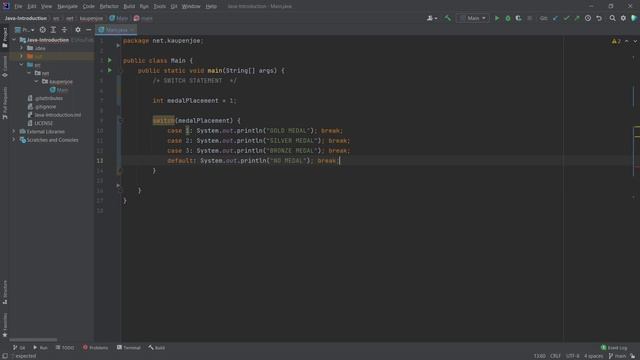640x360 pixels.
Task: Toggle tool window bars icon in status corner
Action: [x=4, y=356]
